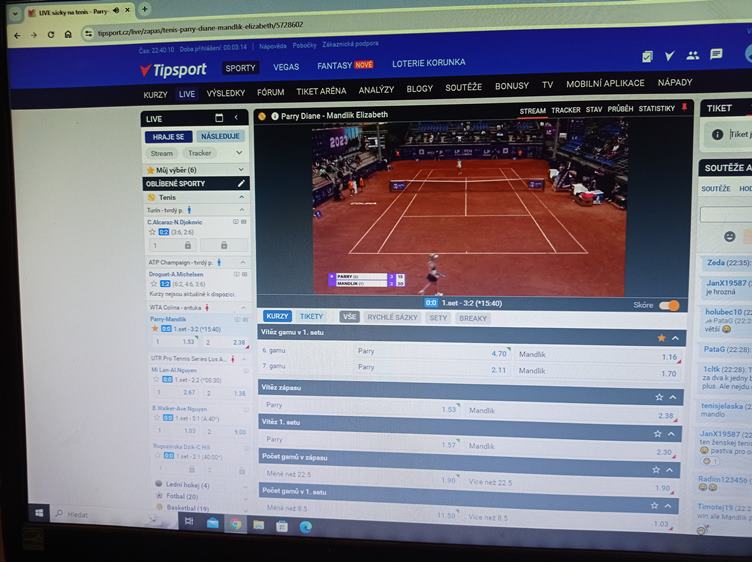752x562 pixels.
Task: Show matches under NÁSLEDUJE
Action: [x=220, y=136]
